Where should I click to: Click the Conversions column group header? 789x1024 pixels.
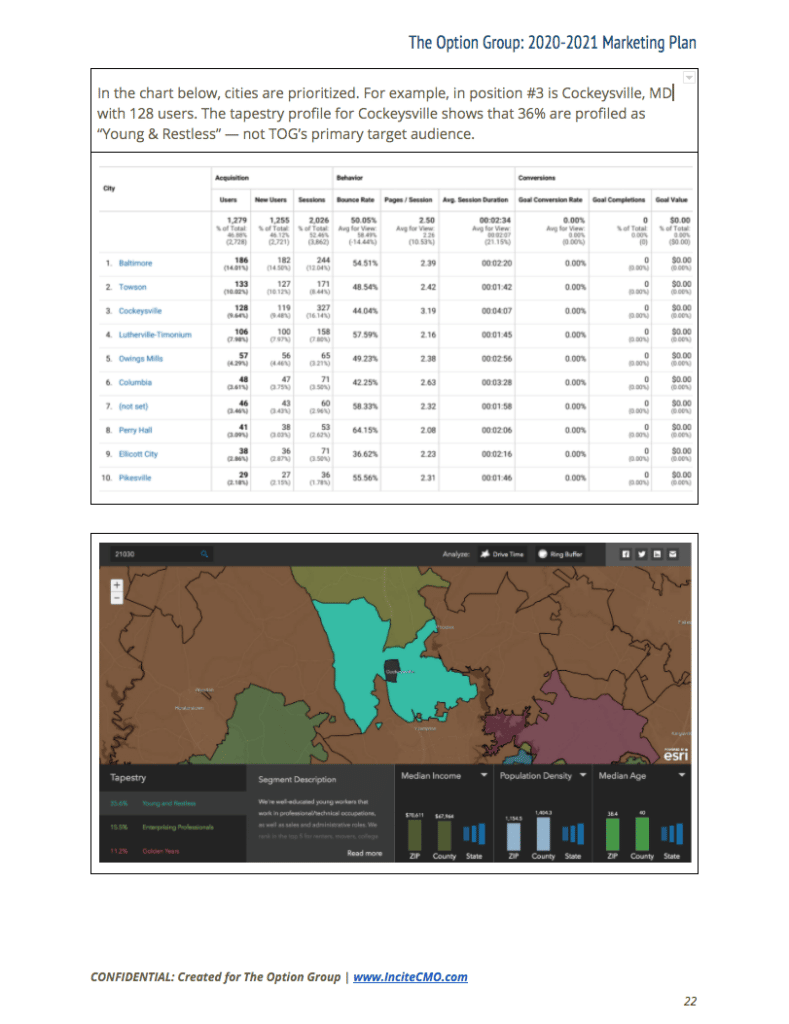pos(537,178)
